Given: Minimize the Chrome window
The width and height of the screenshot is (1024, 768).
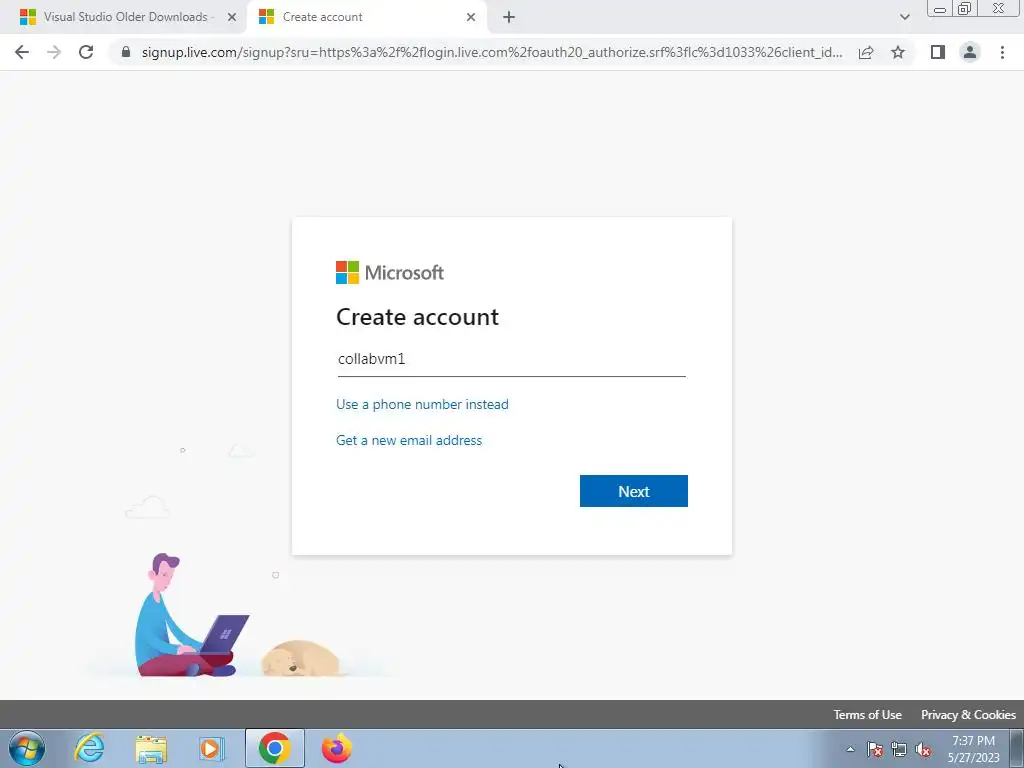Looking at the screenshot, I should click(x=940, y=9).
